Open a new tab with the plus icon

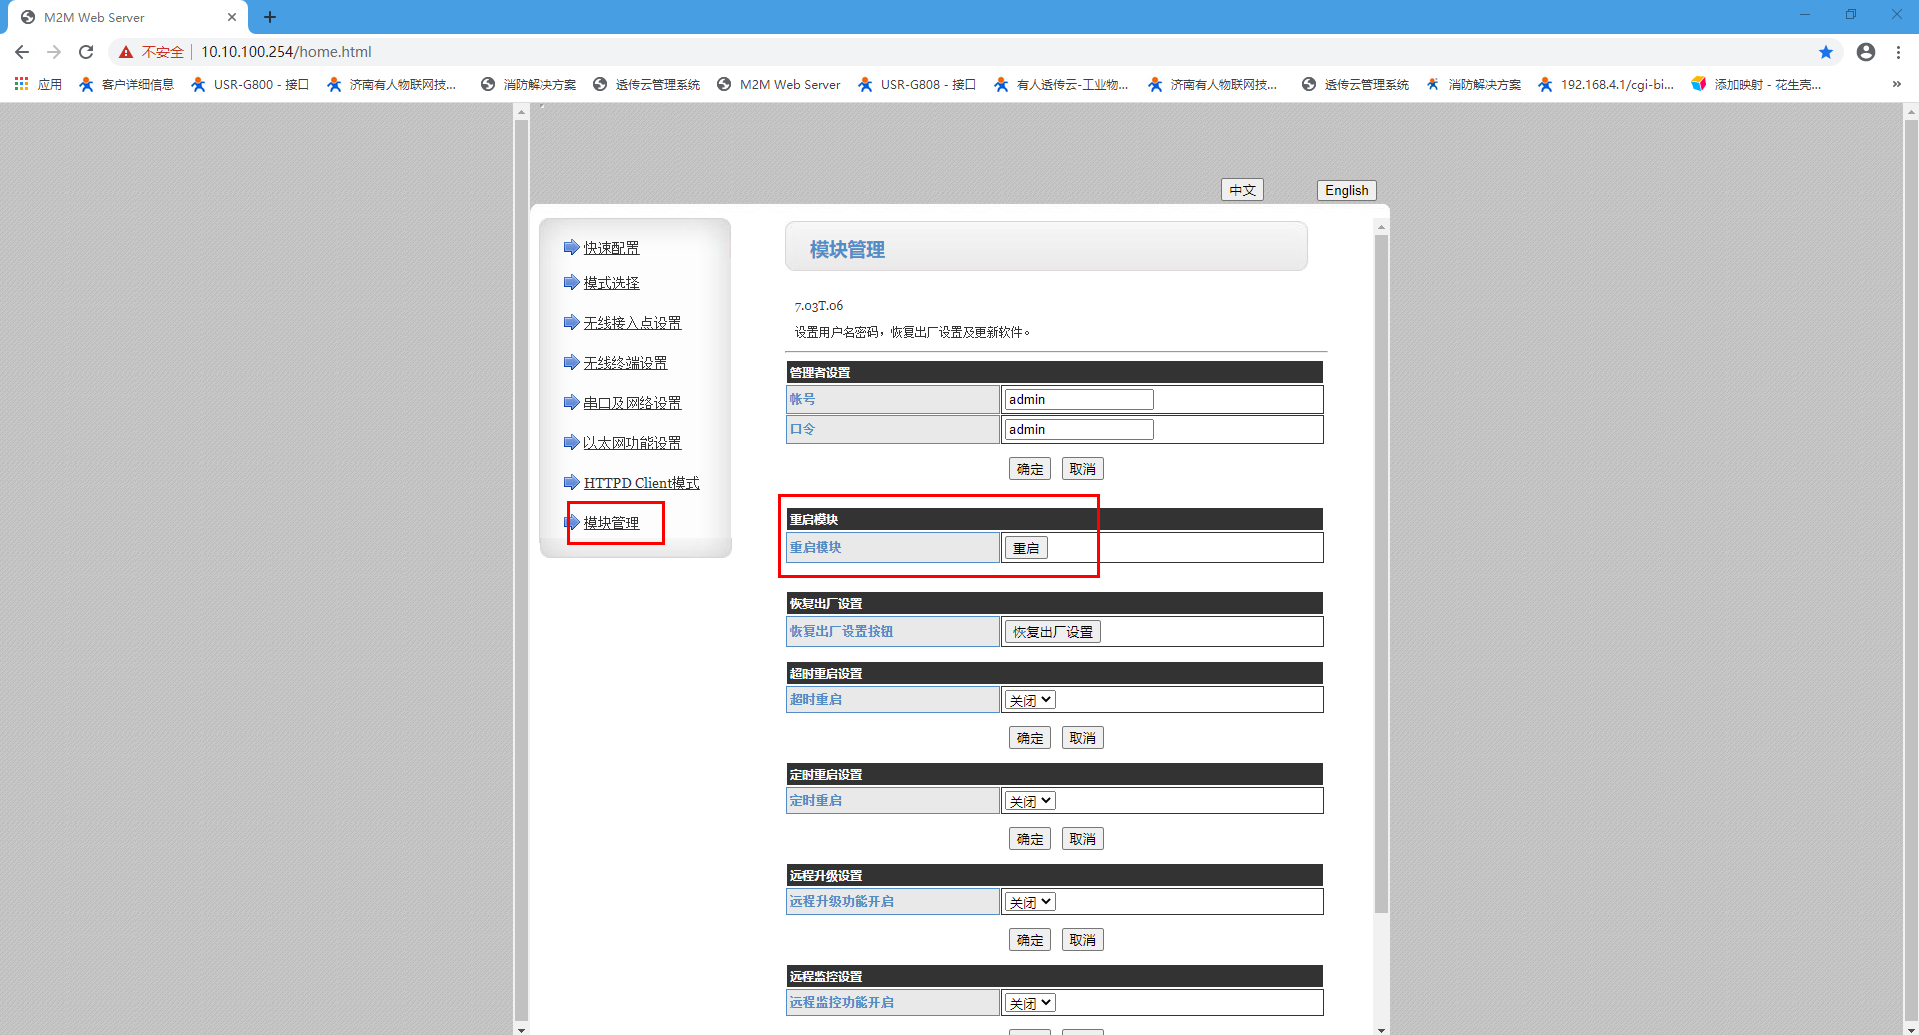tap(270, 17)
